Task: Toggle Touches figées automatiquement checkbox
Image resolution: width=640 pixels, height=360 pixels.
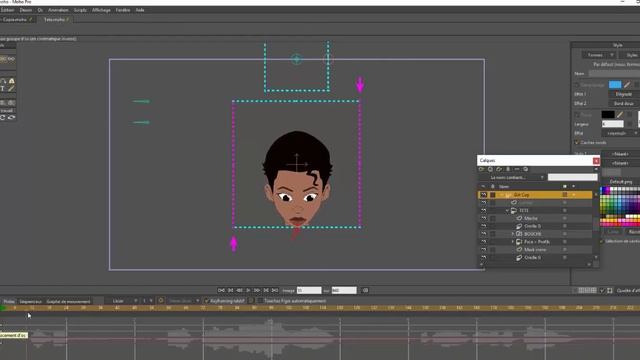Action: coord(260,301)
